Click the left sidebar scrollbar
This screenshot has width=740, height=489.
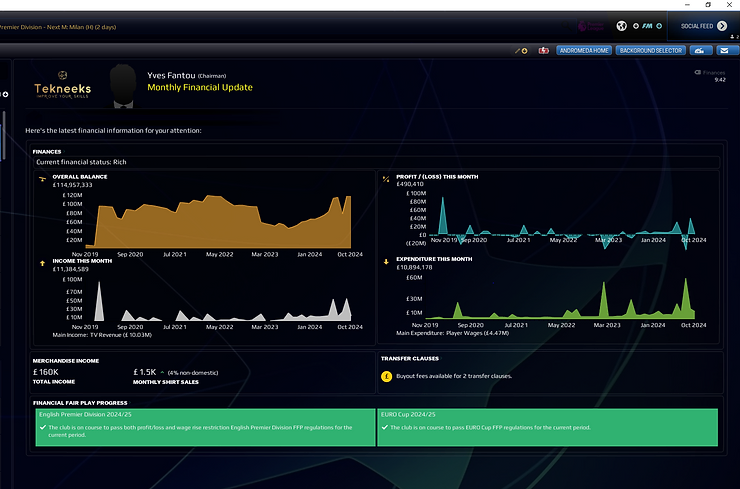click(4, 135)
